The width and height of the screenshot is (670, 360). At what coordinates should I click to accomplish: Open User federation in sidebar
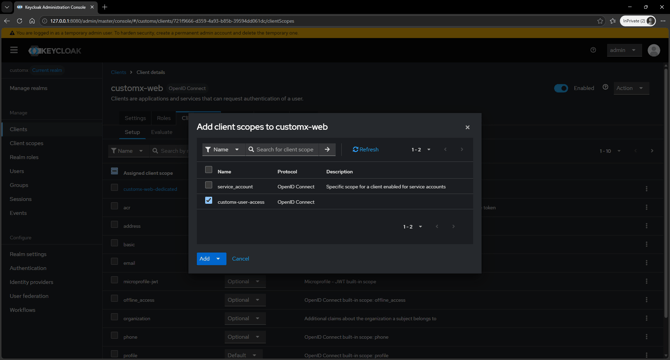(x=29, y=296)
